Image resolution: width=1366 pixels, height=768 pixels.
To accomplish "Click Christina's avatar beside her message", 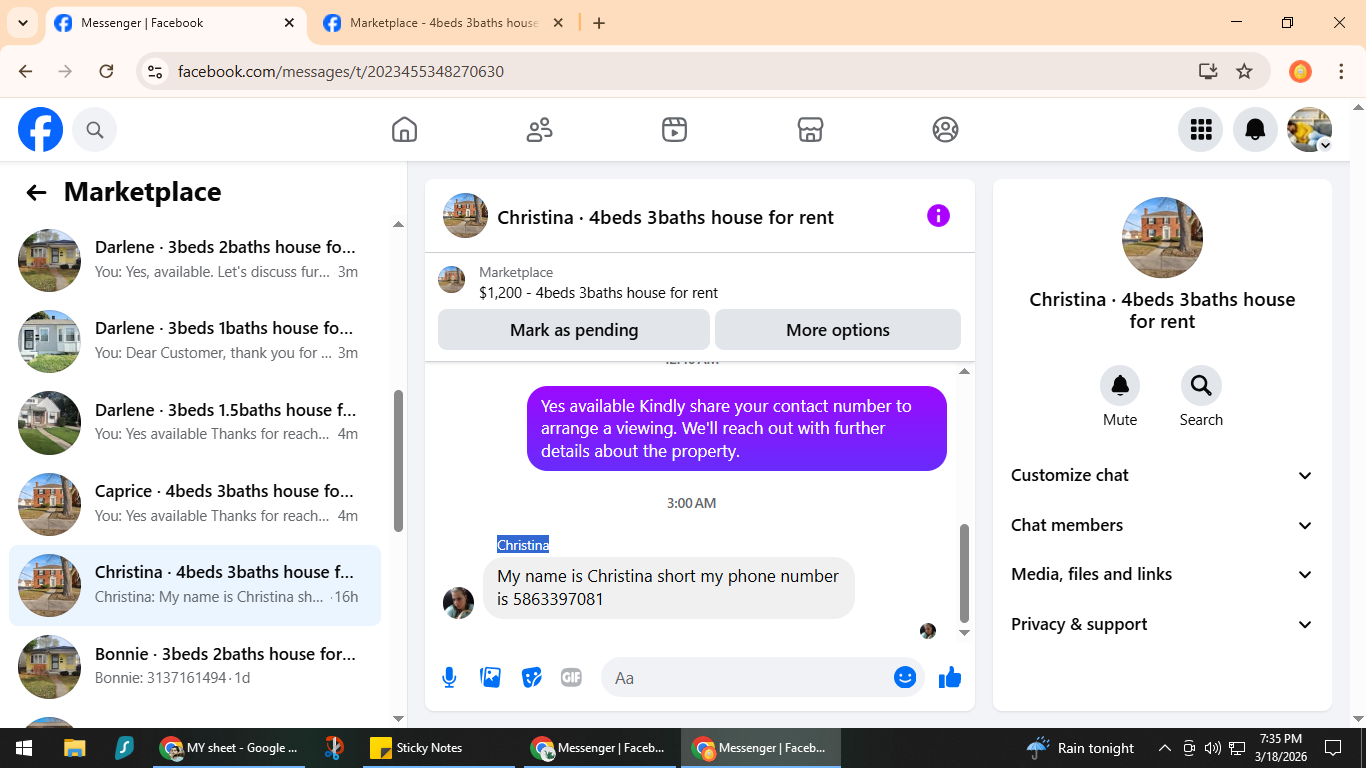I will pyautogui.click(x=458, y=603).
